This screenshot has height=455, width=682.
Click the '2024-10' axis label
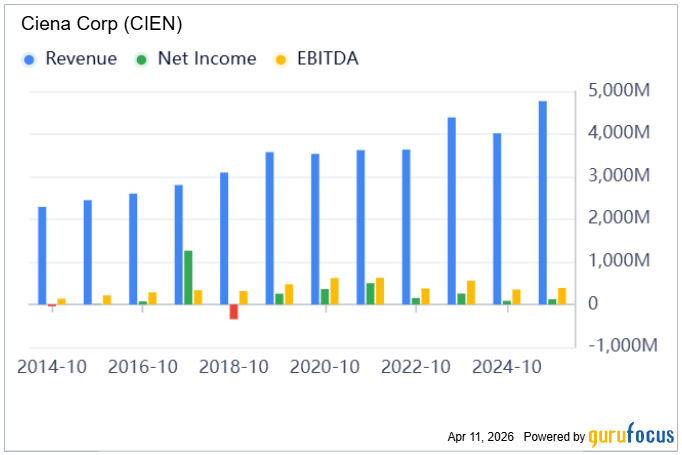coord(507,367)
